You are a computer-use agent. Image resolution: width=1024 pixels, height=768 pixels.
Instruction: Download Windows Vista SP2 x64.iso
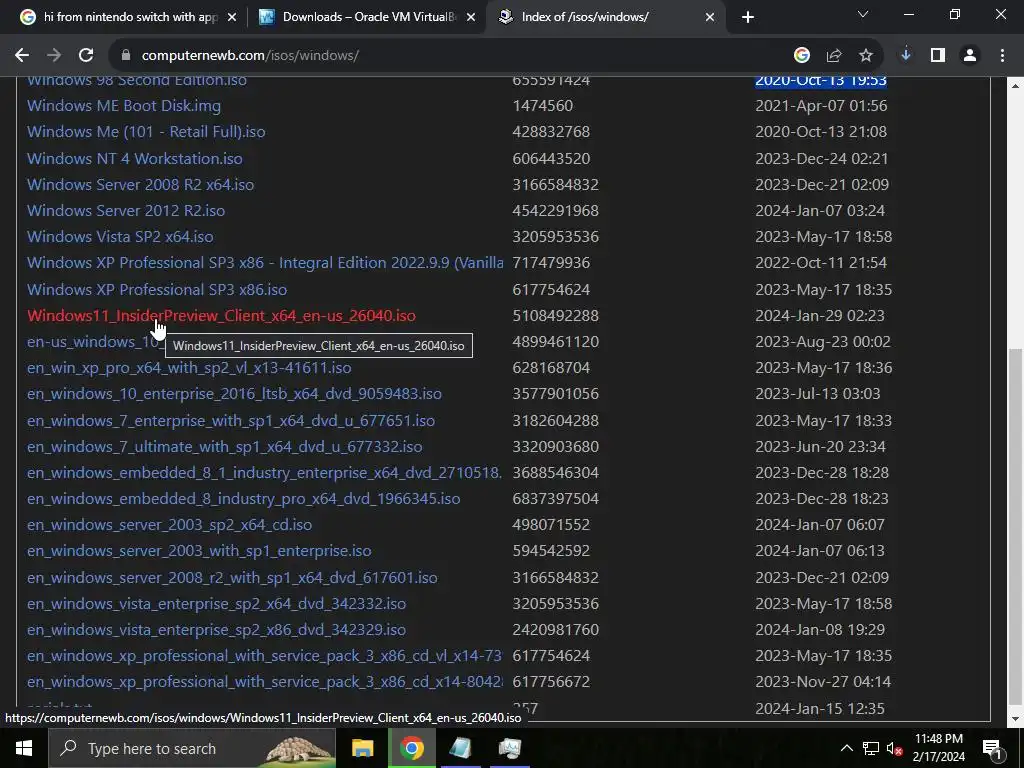click(x=120, y=237)
